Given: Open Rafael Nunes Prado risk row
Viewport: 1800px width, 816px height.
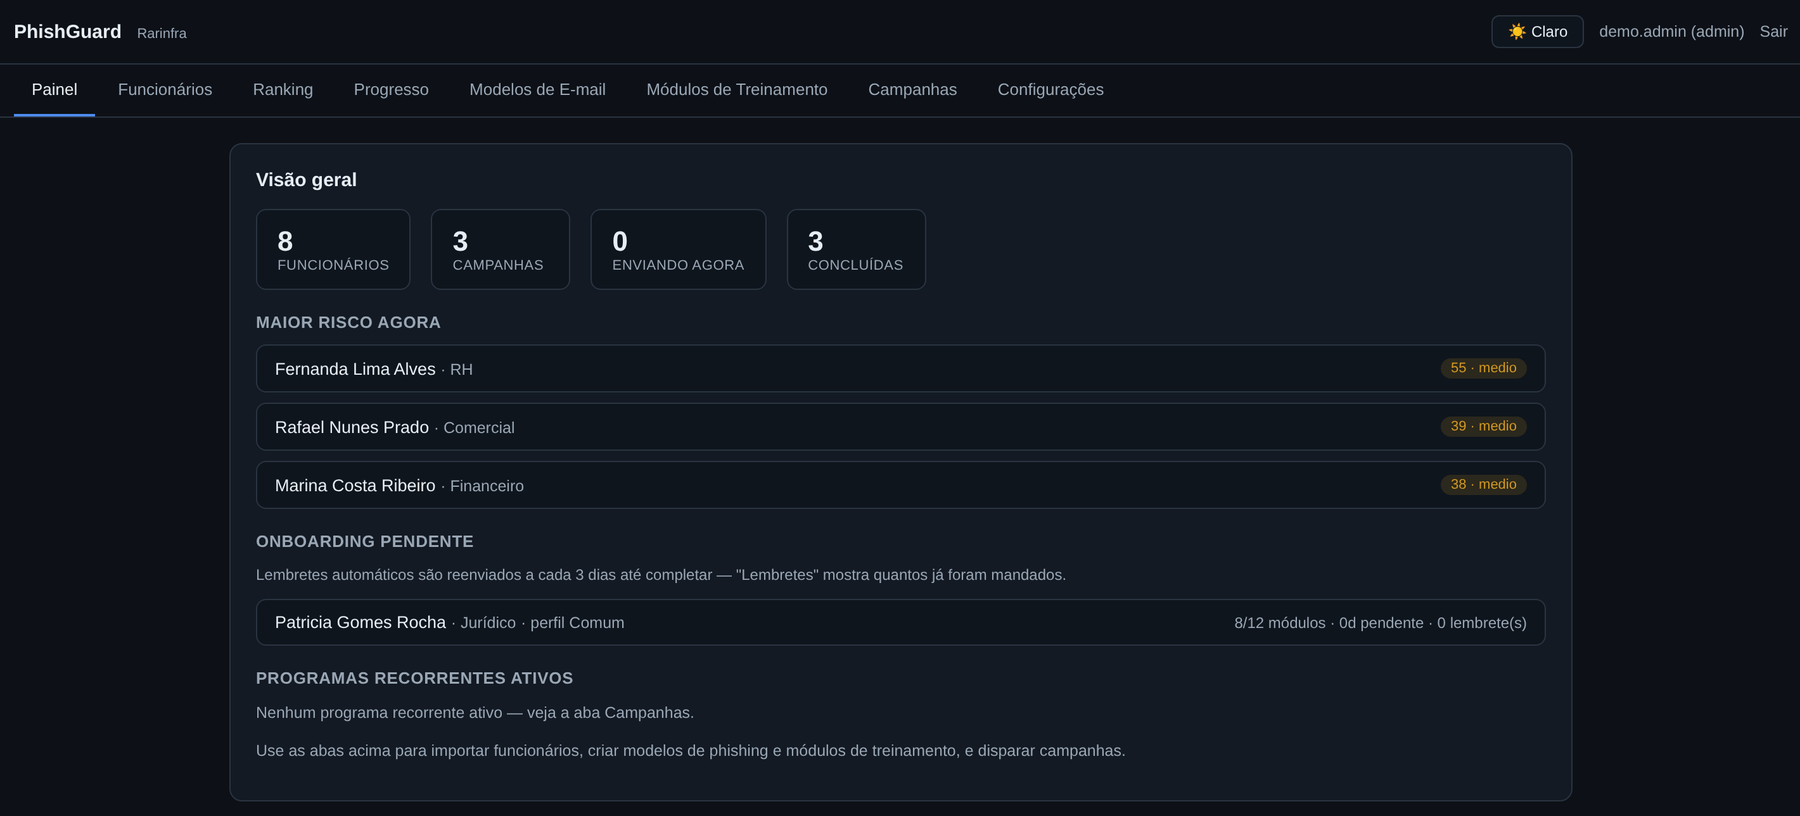Looking at the screenshot, I should click(x=900, y=427).
